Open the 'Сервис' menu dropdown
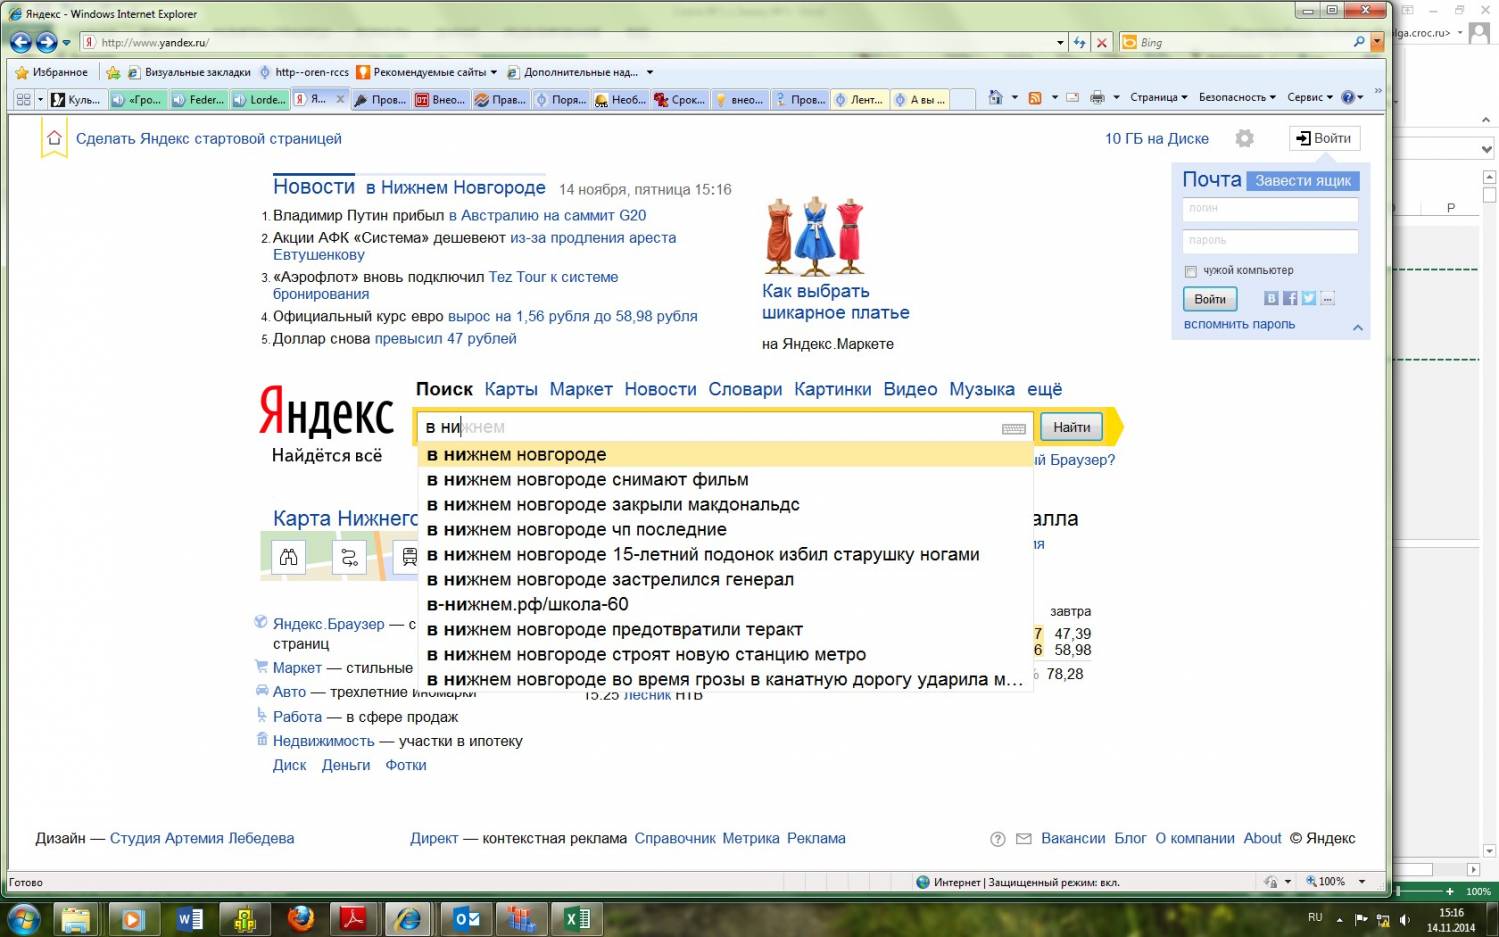This screenshot has width=1499, height=937. point(1310,97)
